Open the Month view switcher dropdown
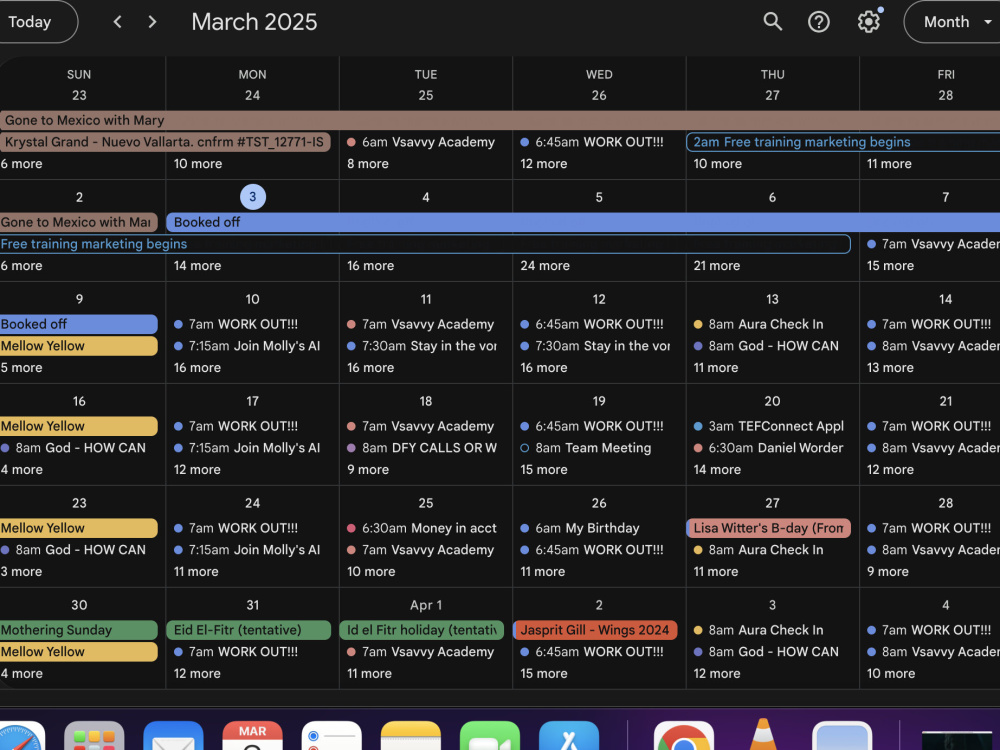Screen dimensions: 1000x750 953,22
